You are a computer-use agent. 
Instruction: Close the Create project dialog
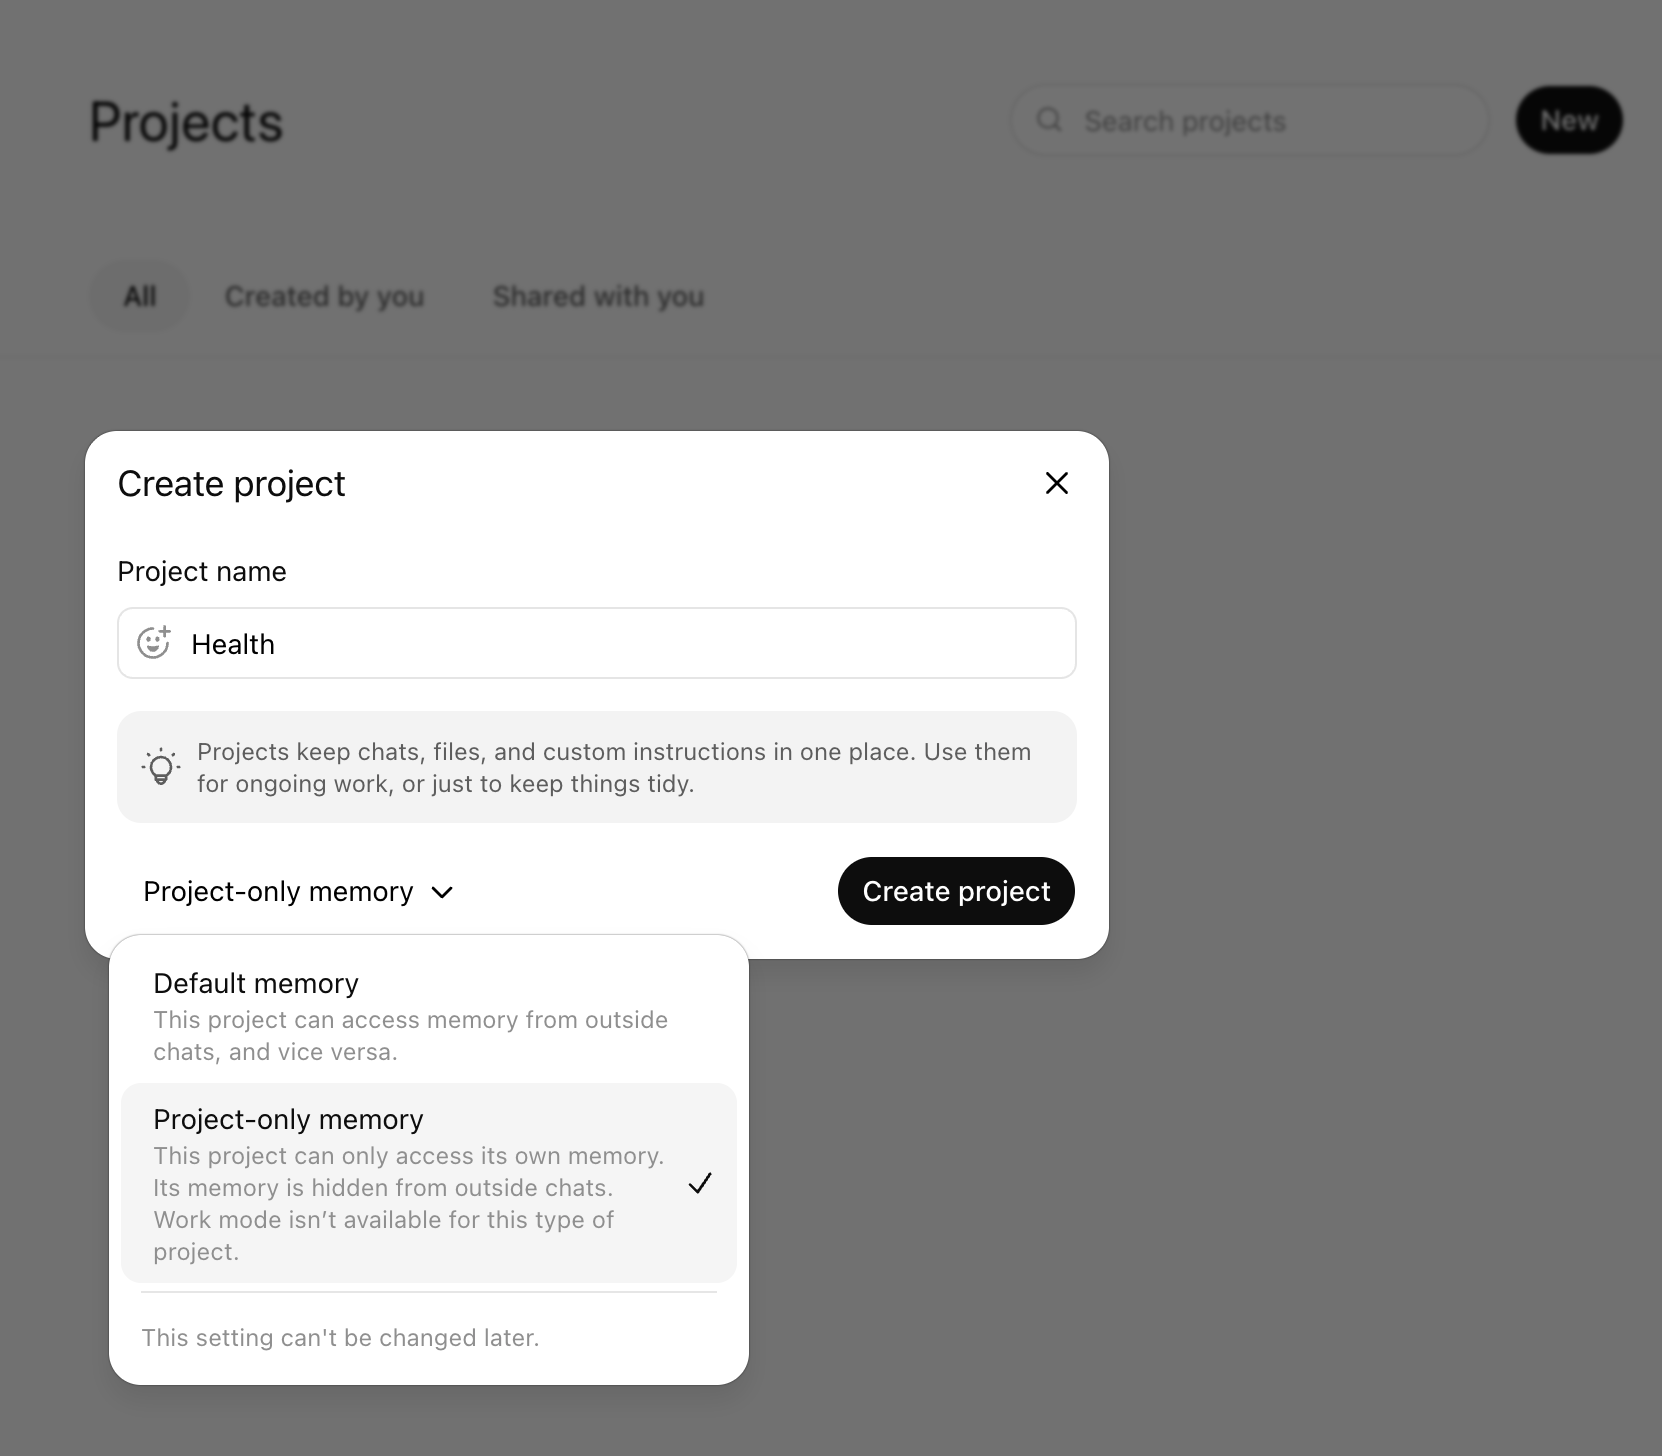coord(1056,483)
